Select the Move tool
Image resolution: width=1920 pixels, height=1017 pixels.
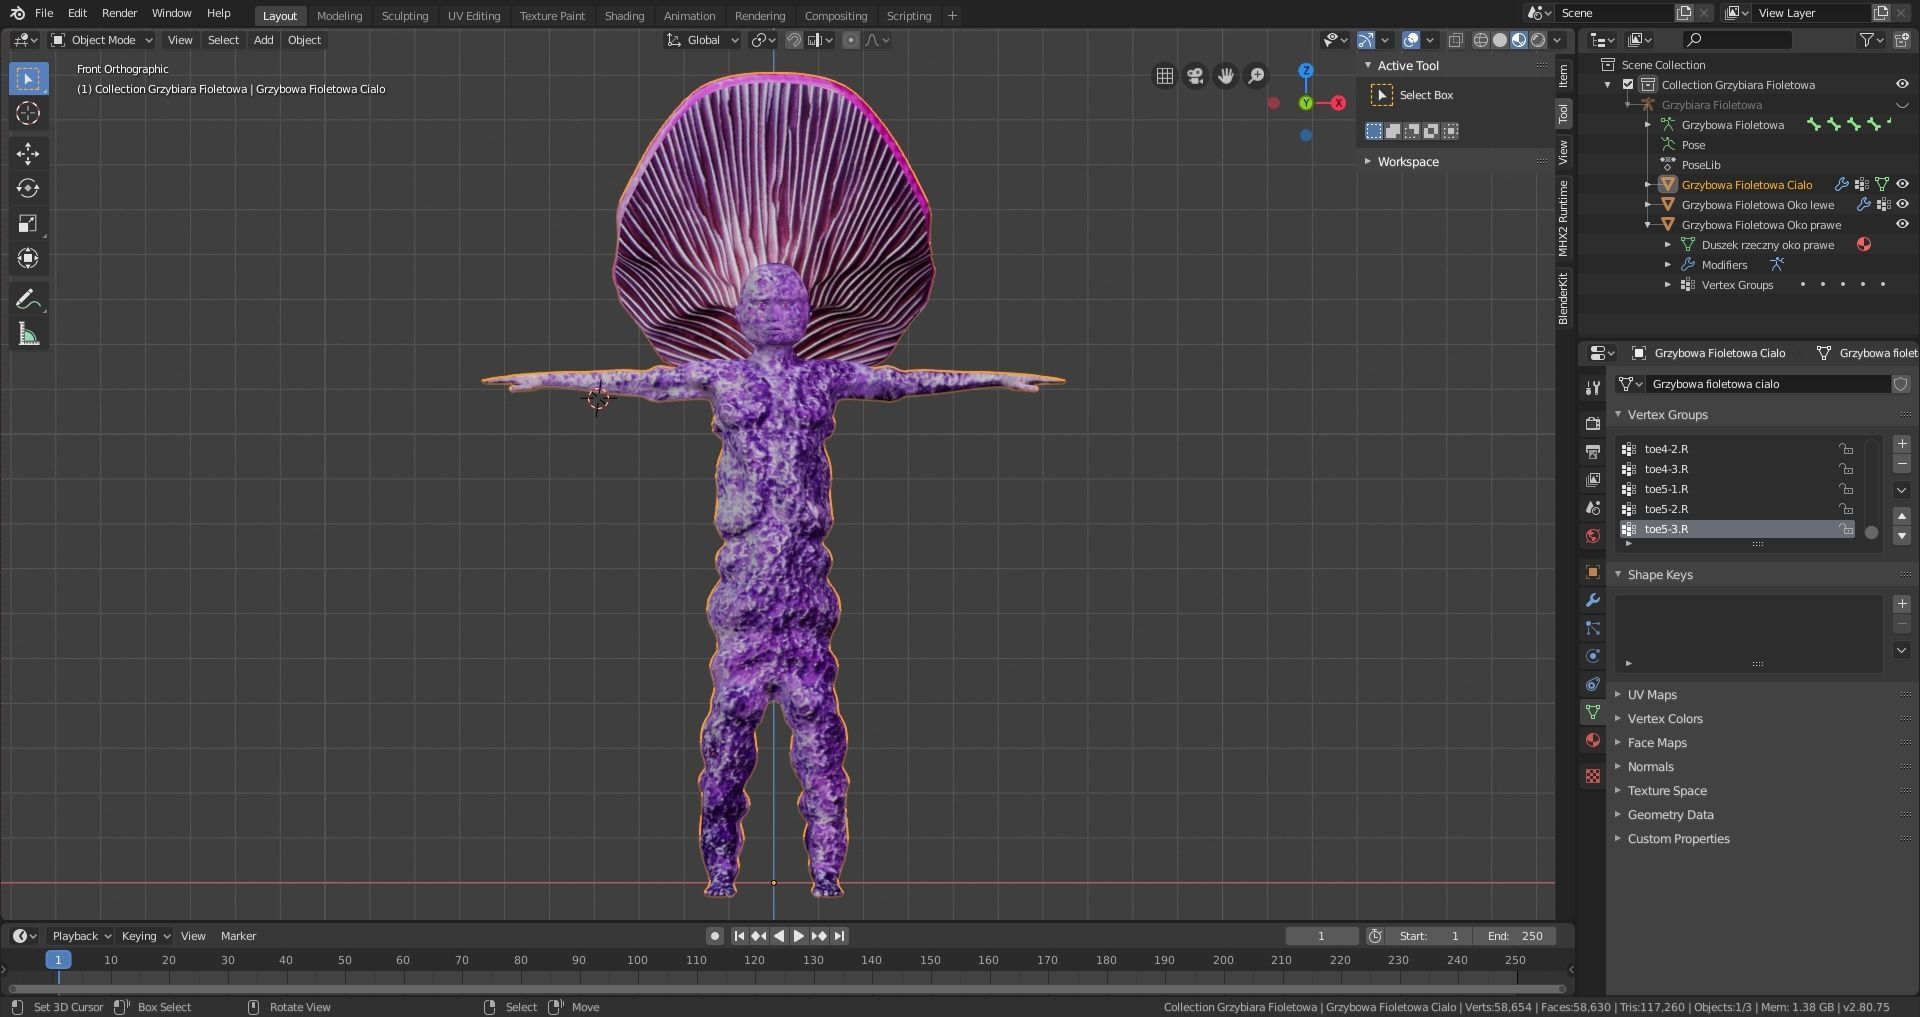[x=28, y=153]
